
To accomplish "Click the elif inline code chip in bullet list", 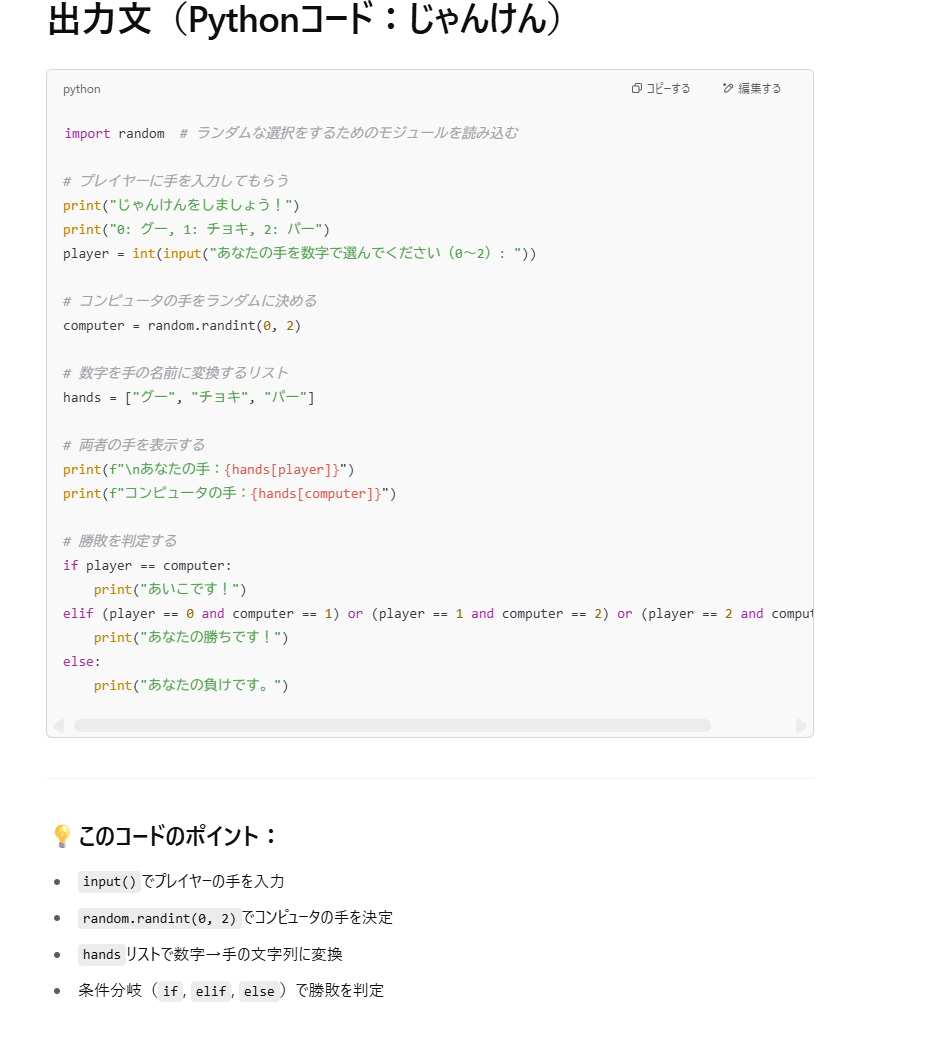I will click(211, 992).
